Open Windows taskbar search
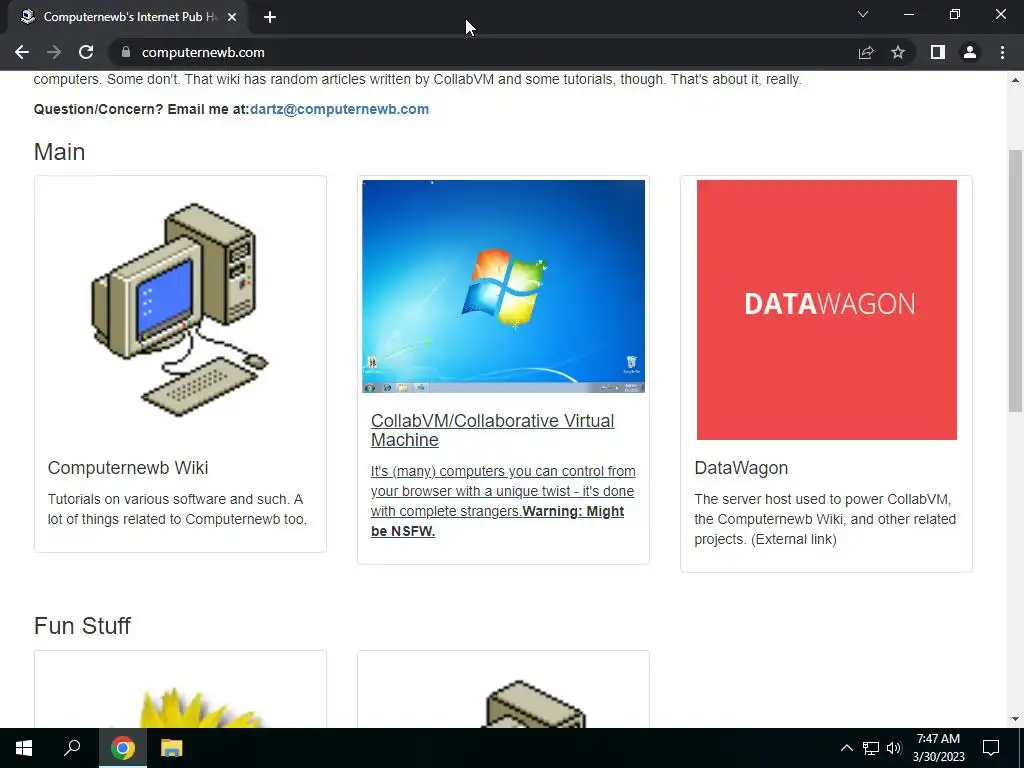The image size is (1024, 768). pos(72,748)
